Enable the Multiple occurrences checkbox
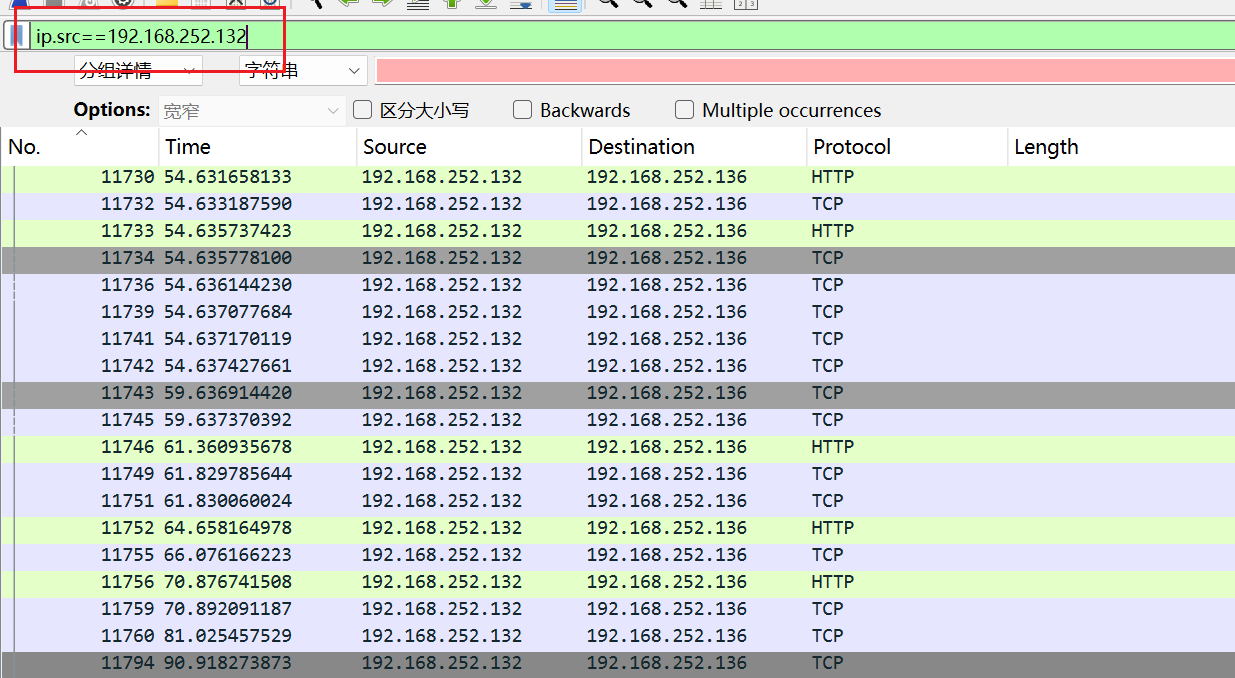This screenshot has height=678, width=1235. coord(684,110)
